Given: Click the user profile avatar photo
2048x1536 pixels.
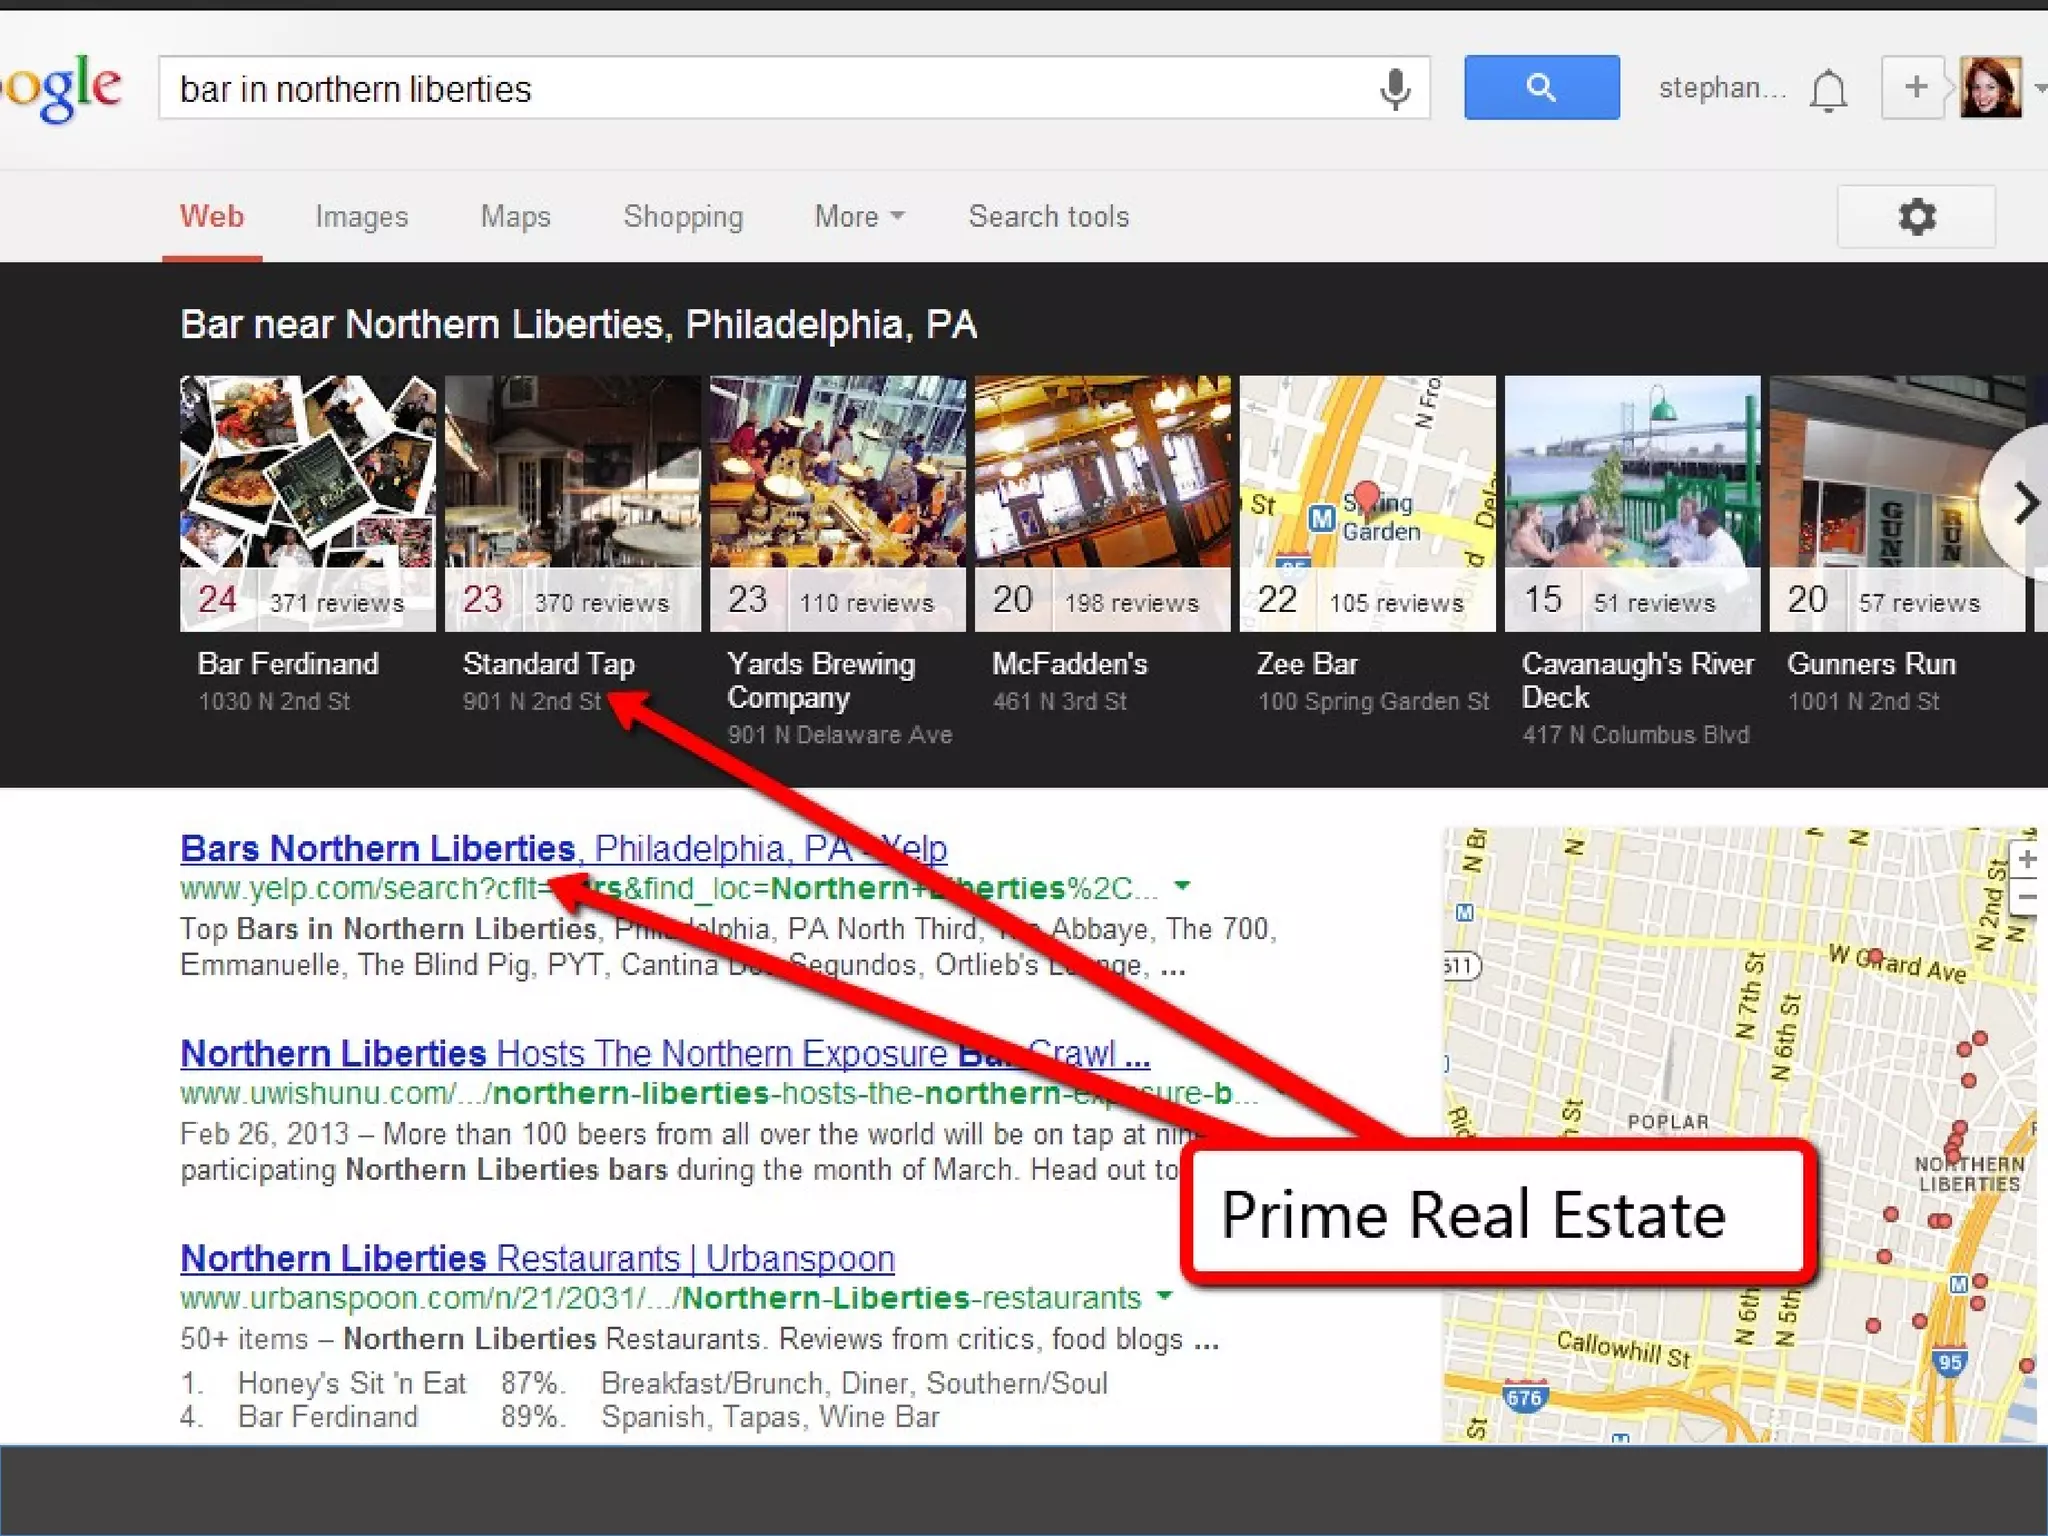Looking at the screenshot, I should click(1990, 88).
